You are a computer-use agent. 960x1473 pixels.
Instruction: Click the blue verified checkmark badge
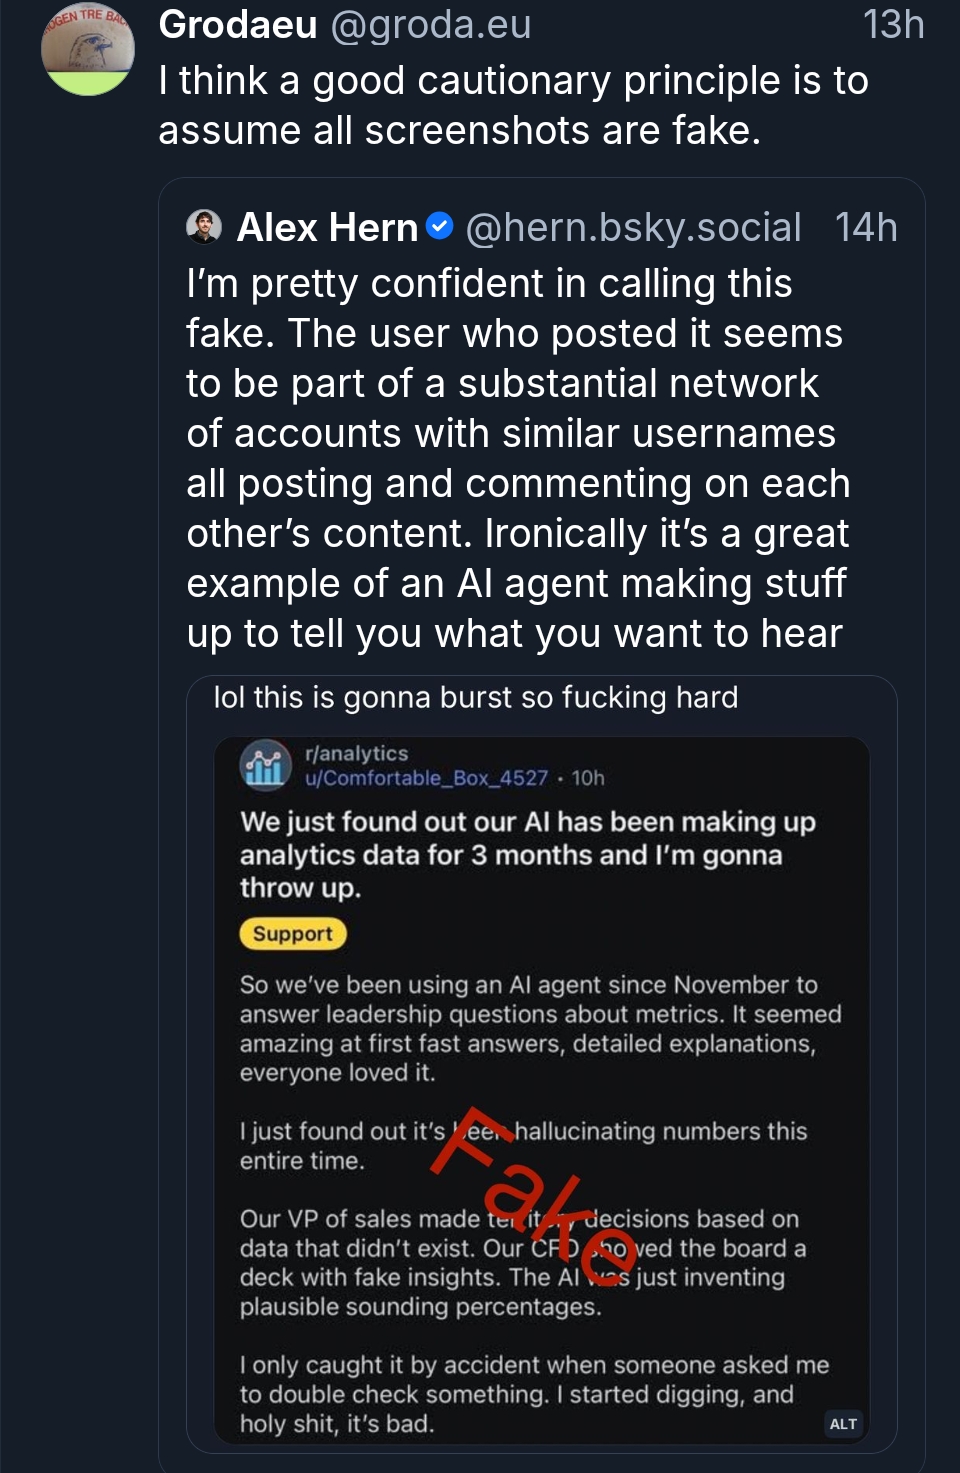[x=440, y=227]
